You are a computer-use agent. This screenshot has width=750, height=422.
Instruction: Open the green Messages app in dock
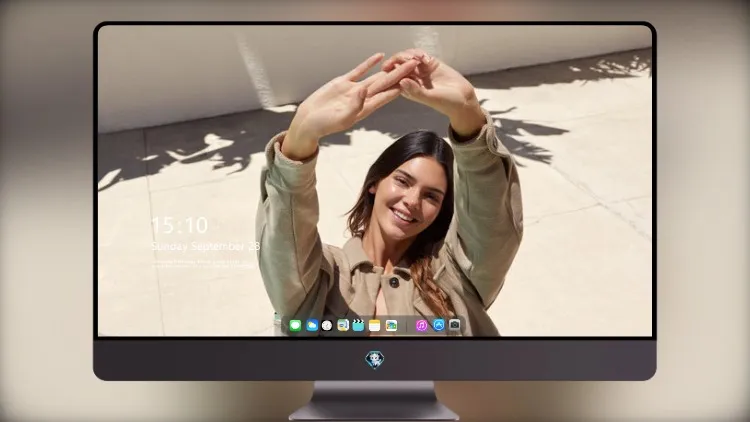tap(295, 326)
